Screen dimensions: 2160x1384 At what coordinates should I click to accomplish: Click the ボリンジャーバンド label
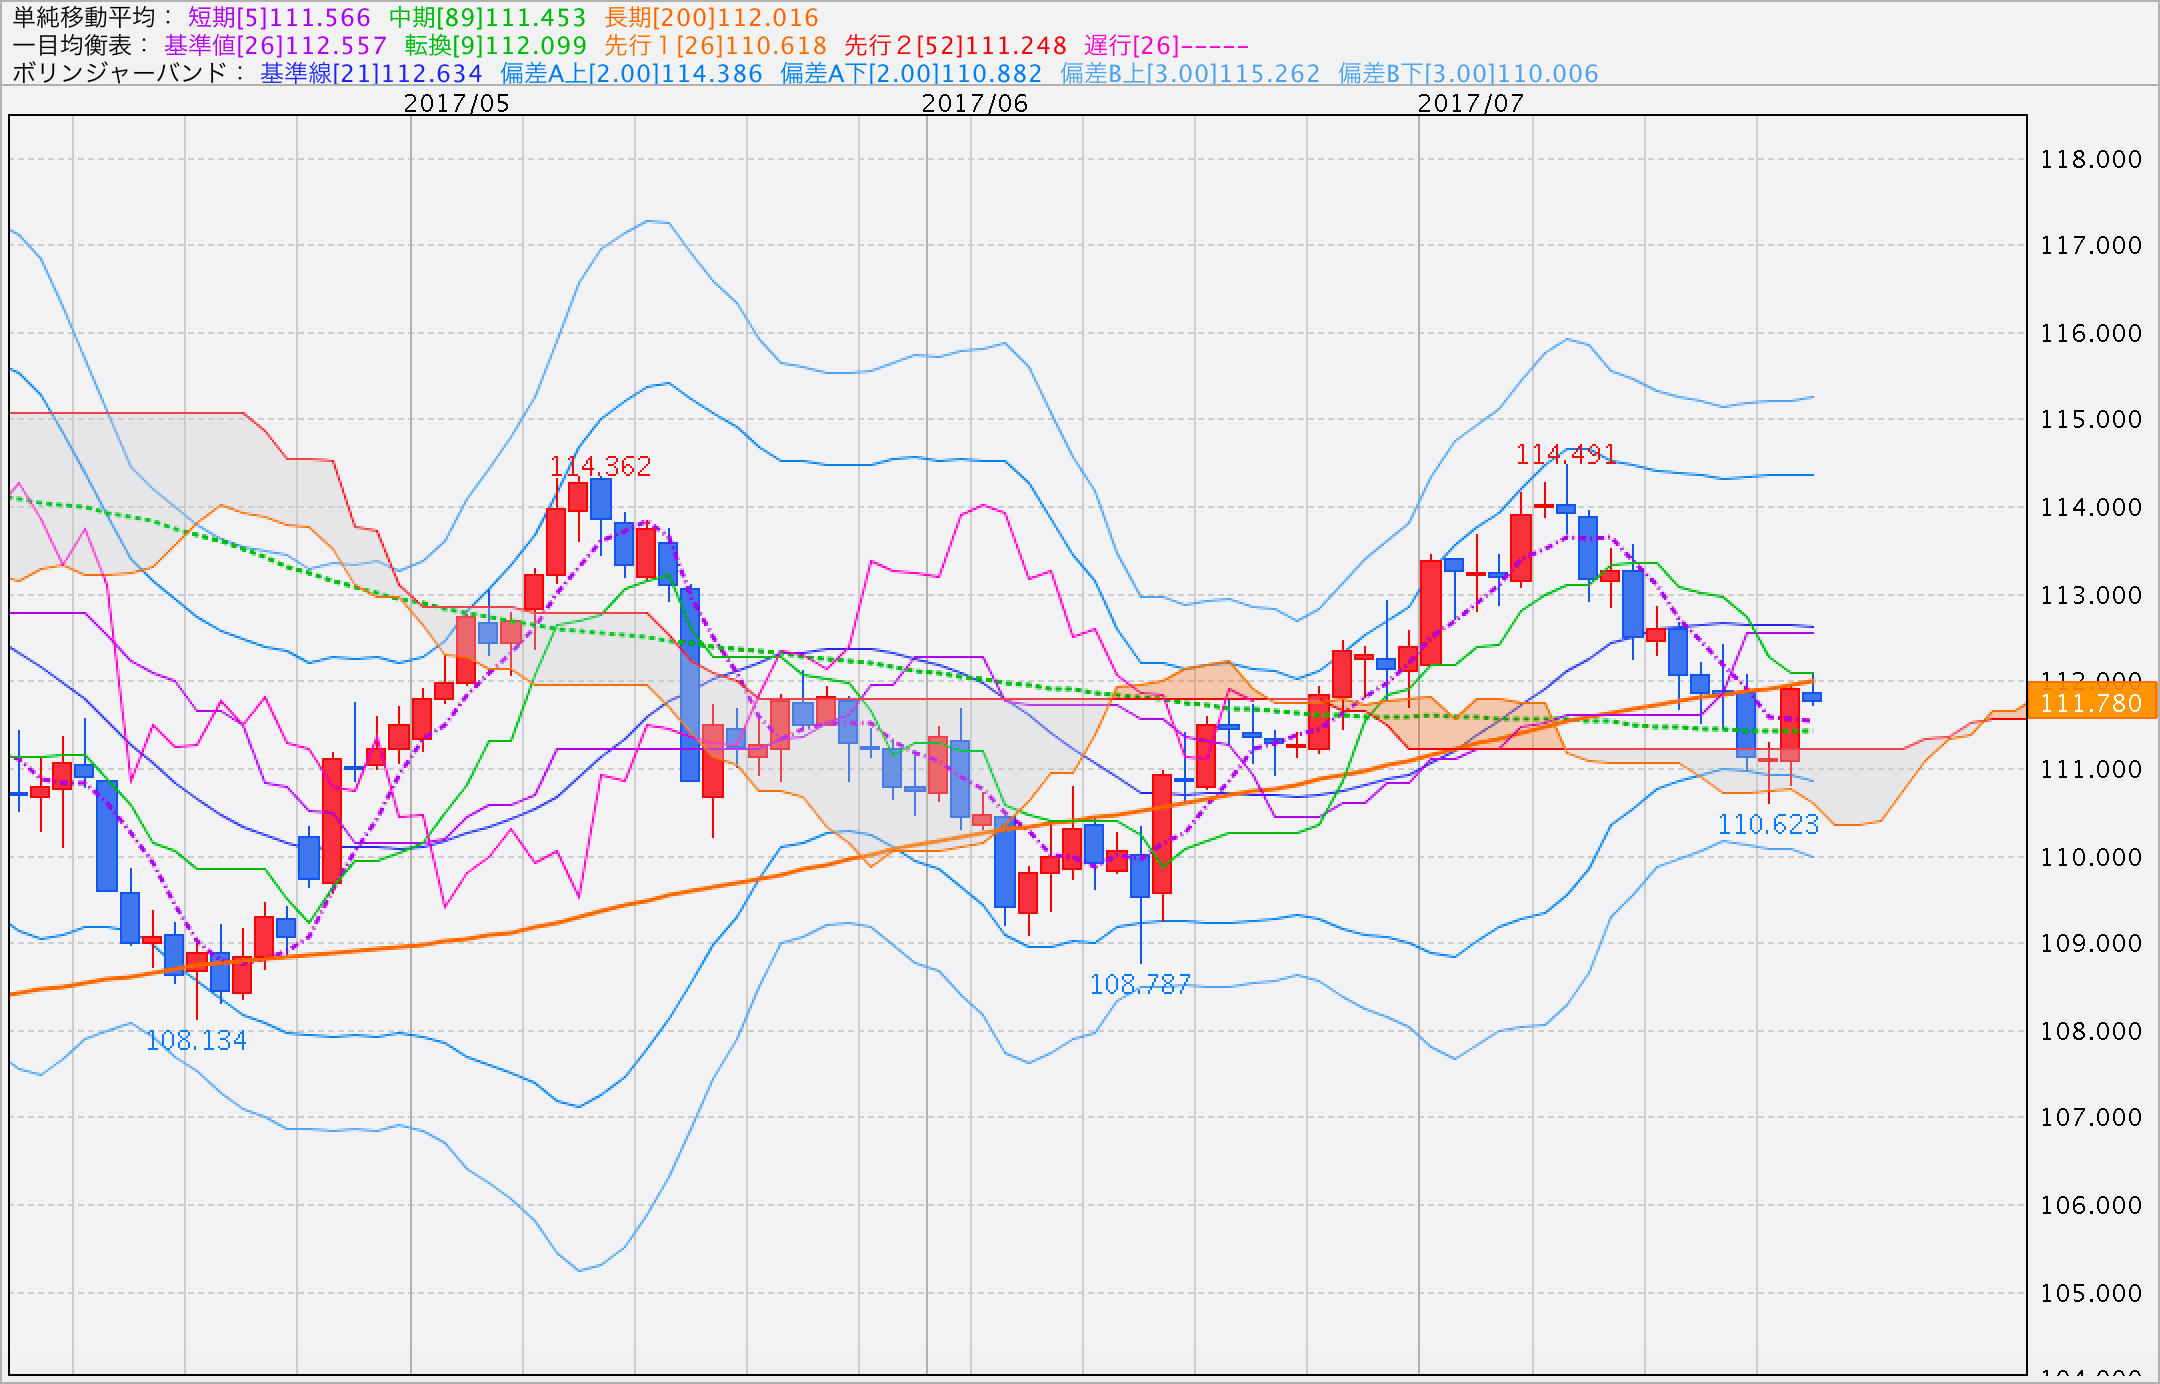127,73
